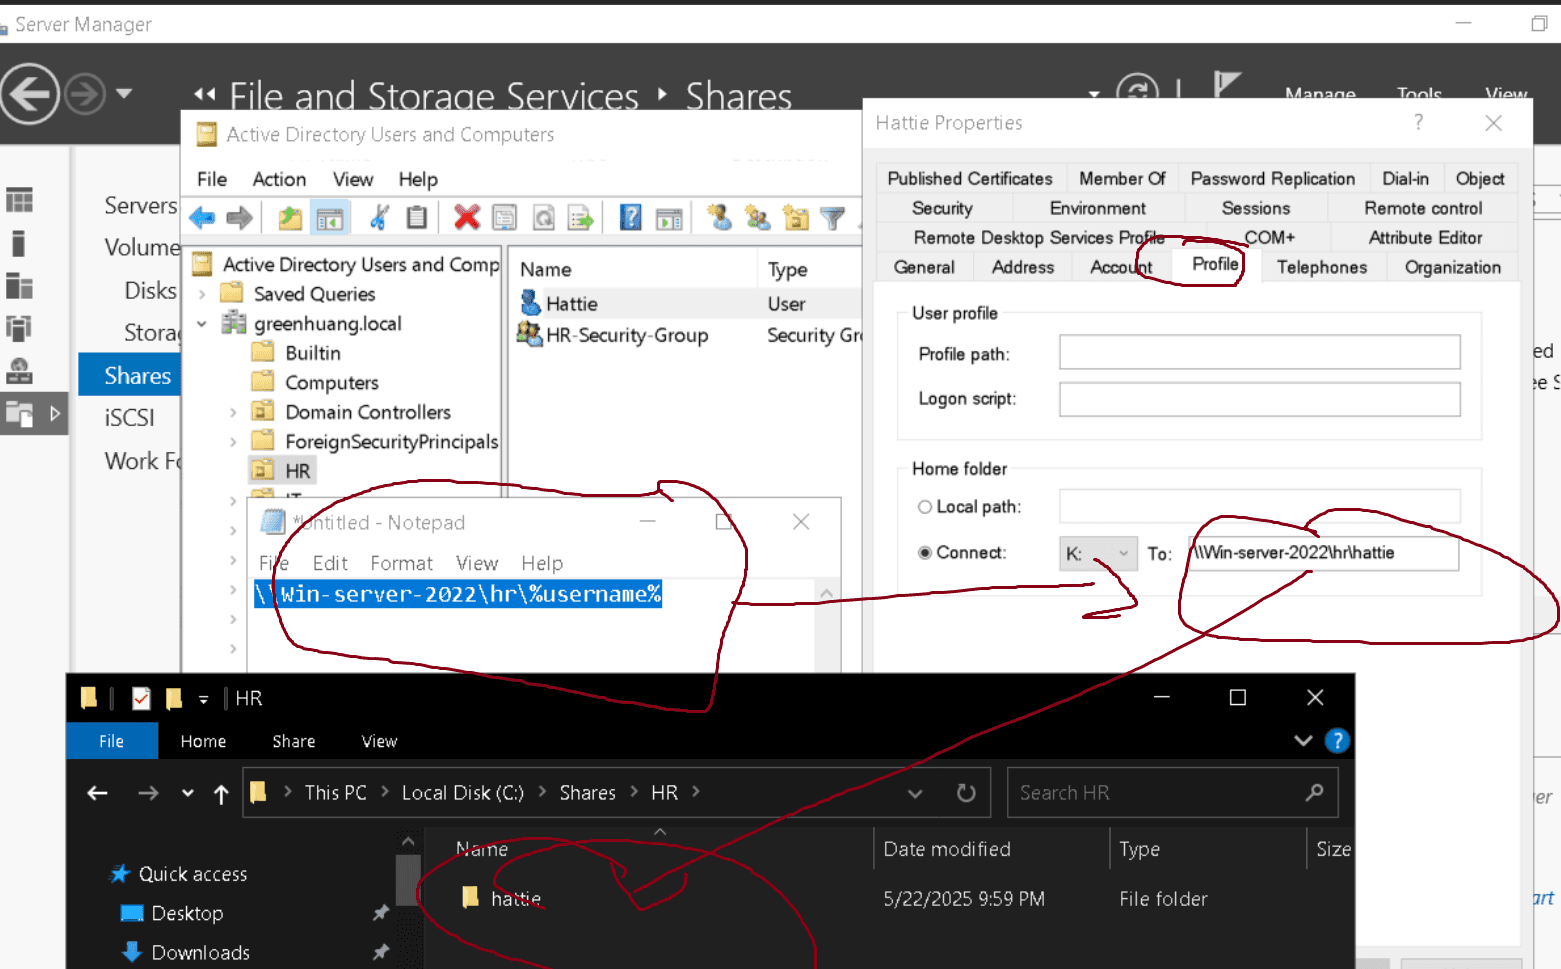Click the blue Help icon in Explorer ribbon

coord(1337,741)
